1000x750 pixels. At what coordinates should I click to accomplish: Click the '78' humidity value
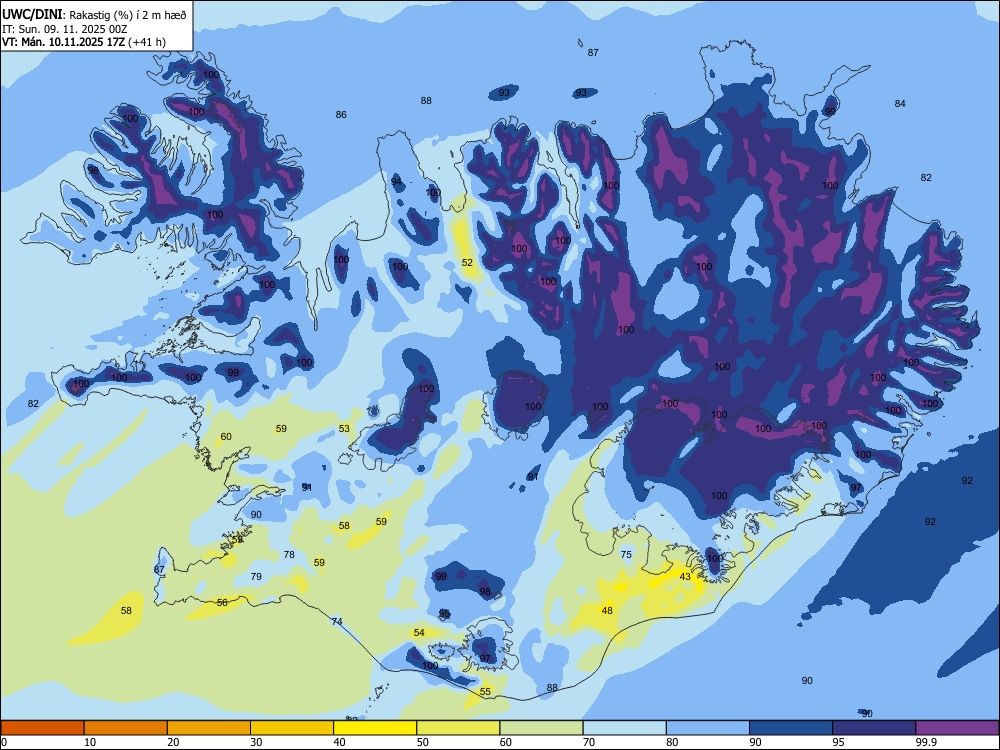pyautogui.click(x=289, y=554)
